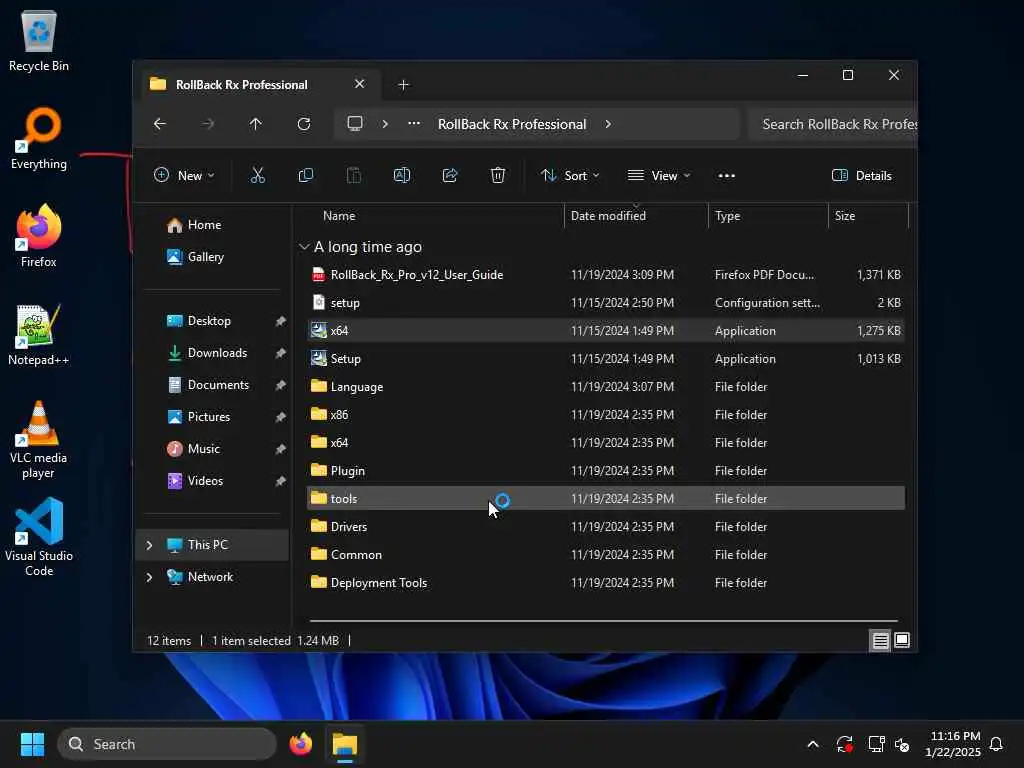Click the forward navigation arrow

(208, 124)
